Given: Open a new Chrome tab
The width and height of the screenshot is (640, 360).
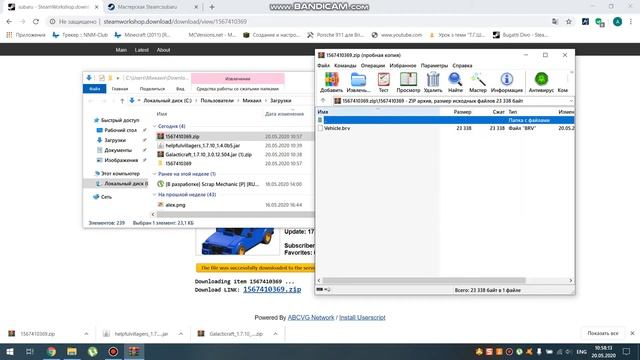Looking at the screenshot, I should pyautogui.click(x=212, y=7).
